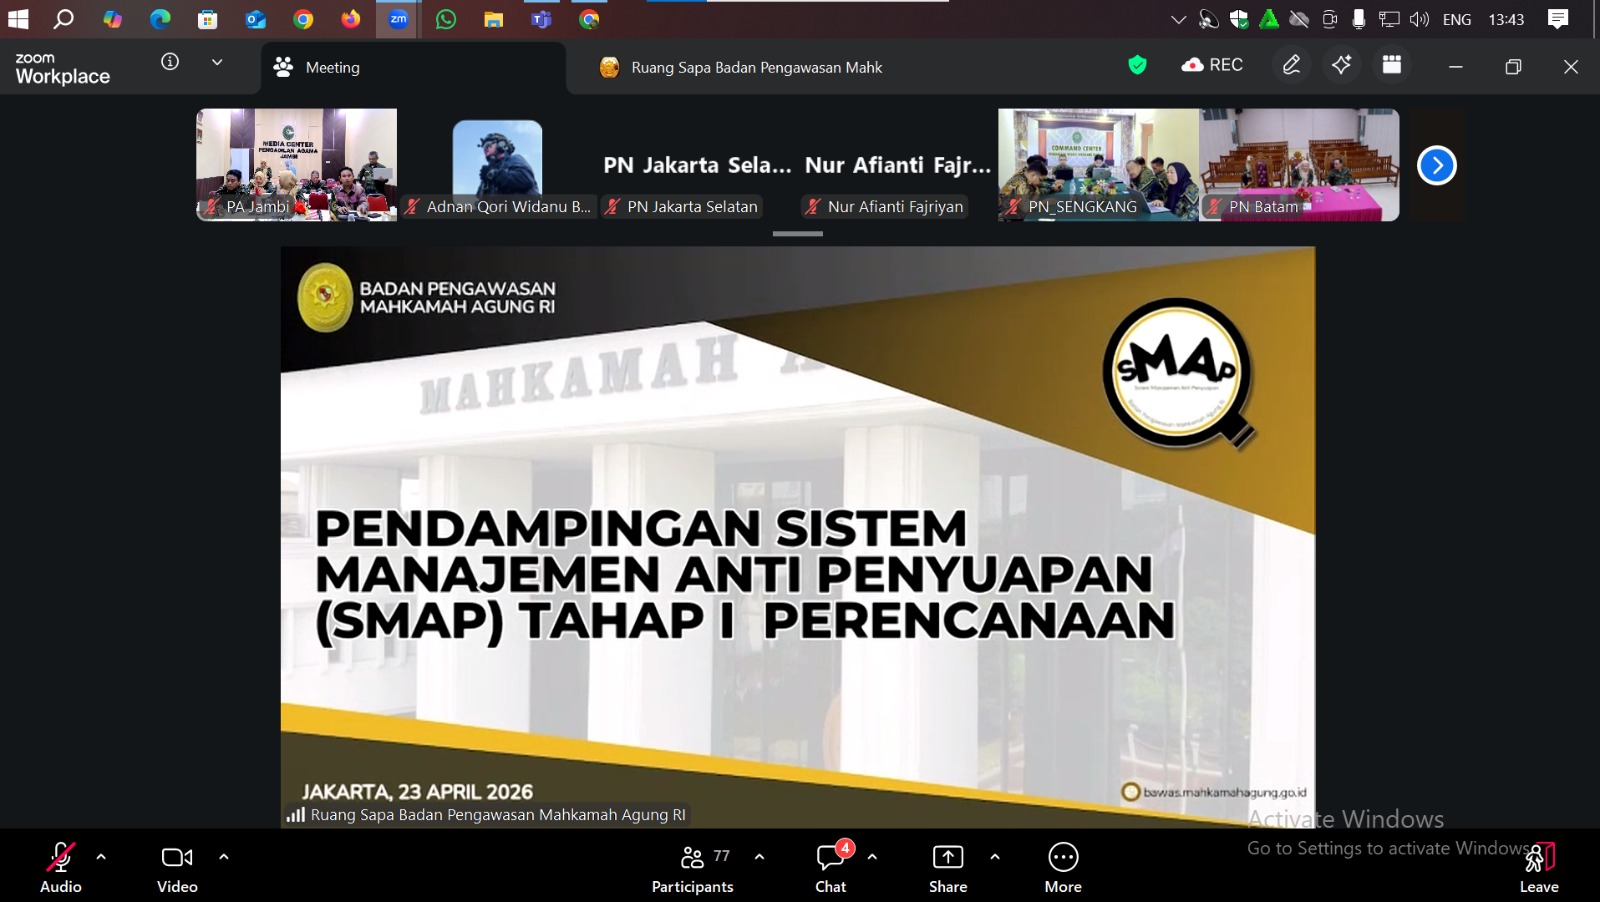Open the 13:43 clock flyout

[1506, 19]
